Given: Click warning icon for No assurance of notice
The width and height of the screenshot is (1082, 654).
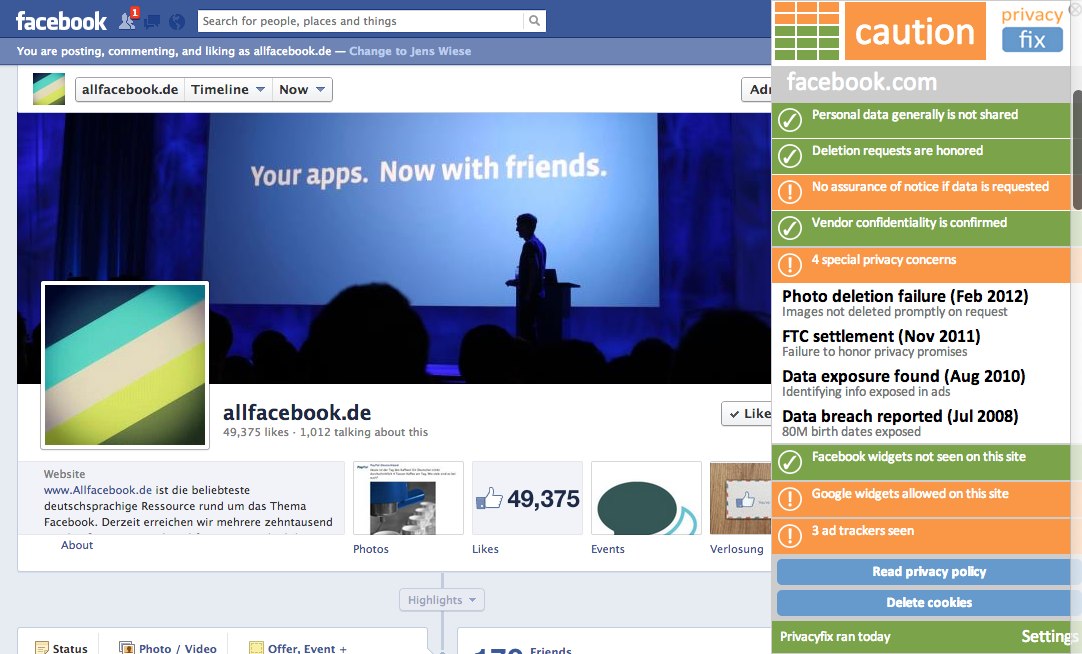Looking at the screenshot, I should coord(790,192).
